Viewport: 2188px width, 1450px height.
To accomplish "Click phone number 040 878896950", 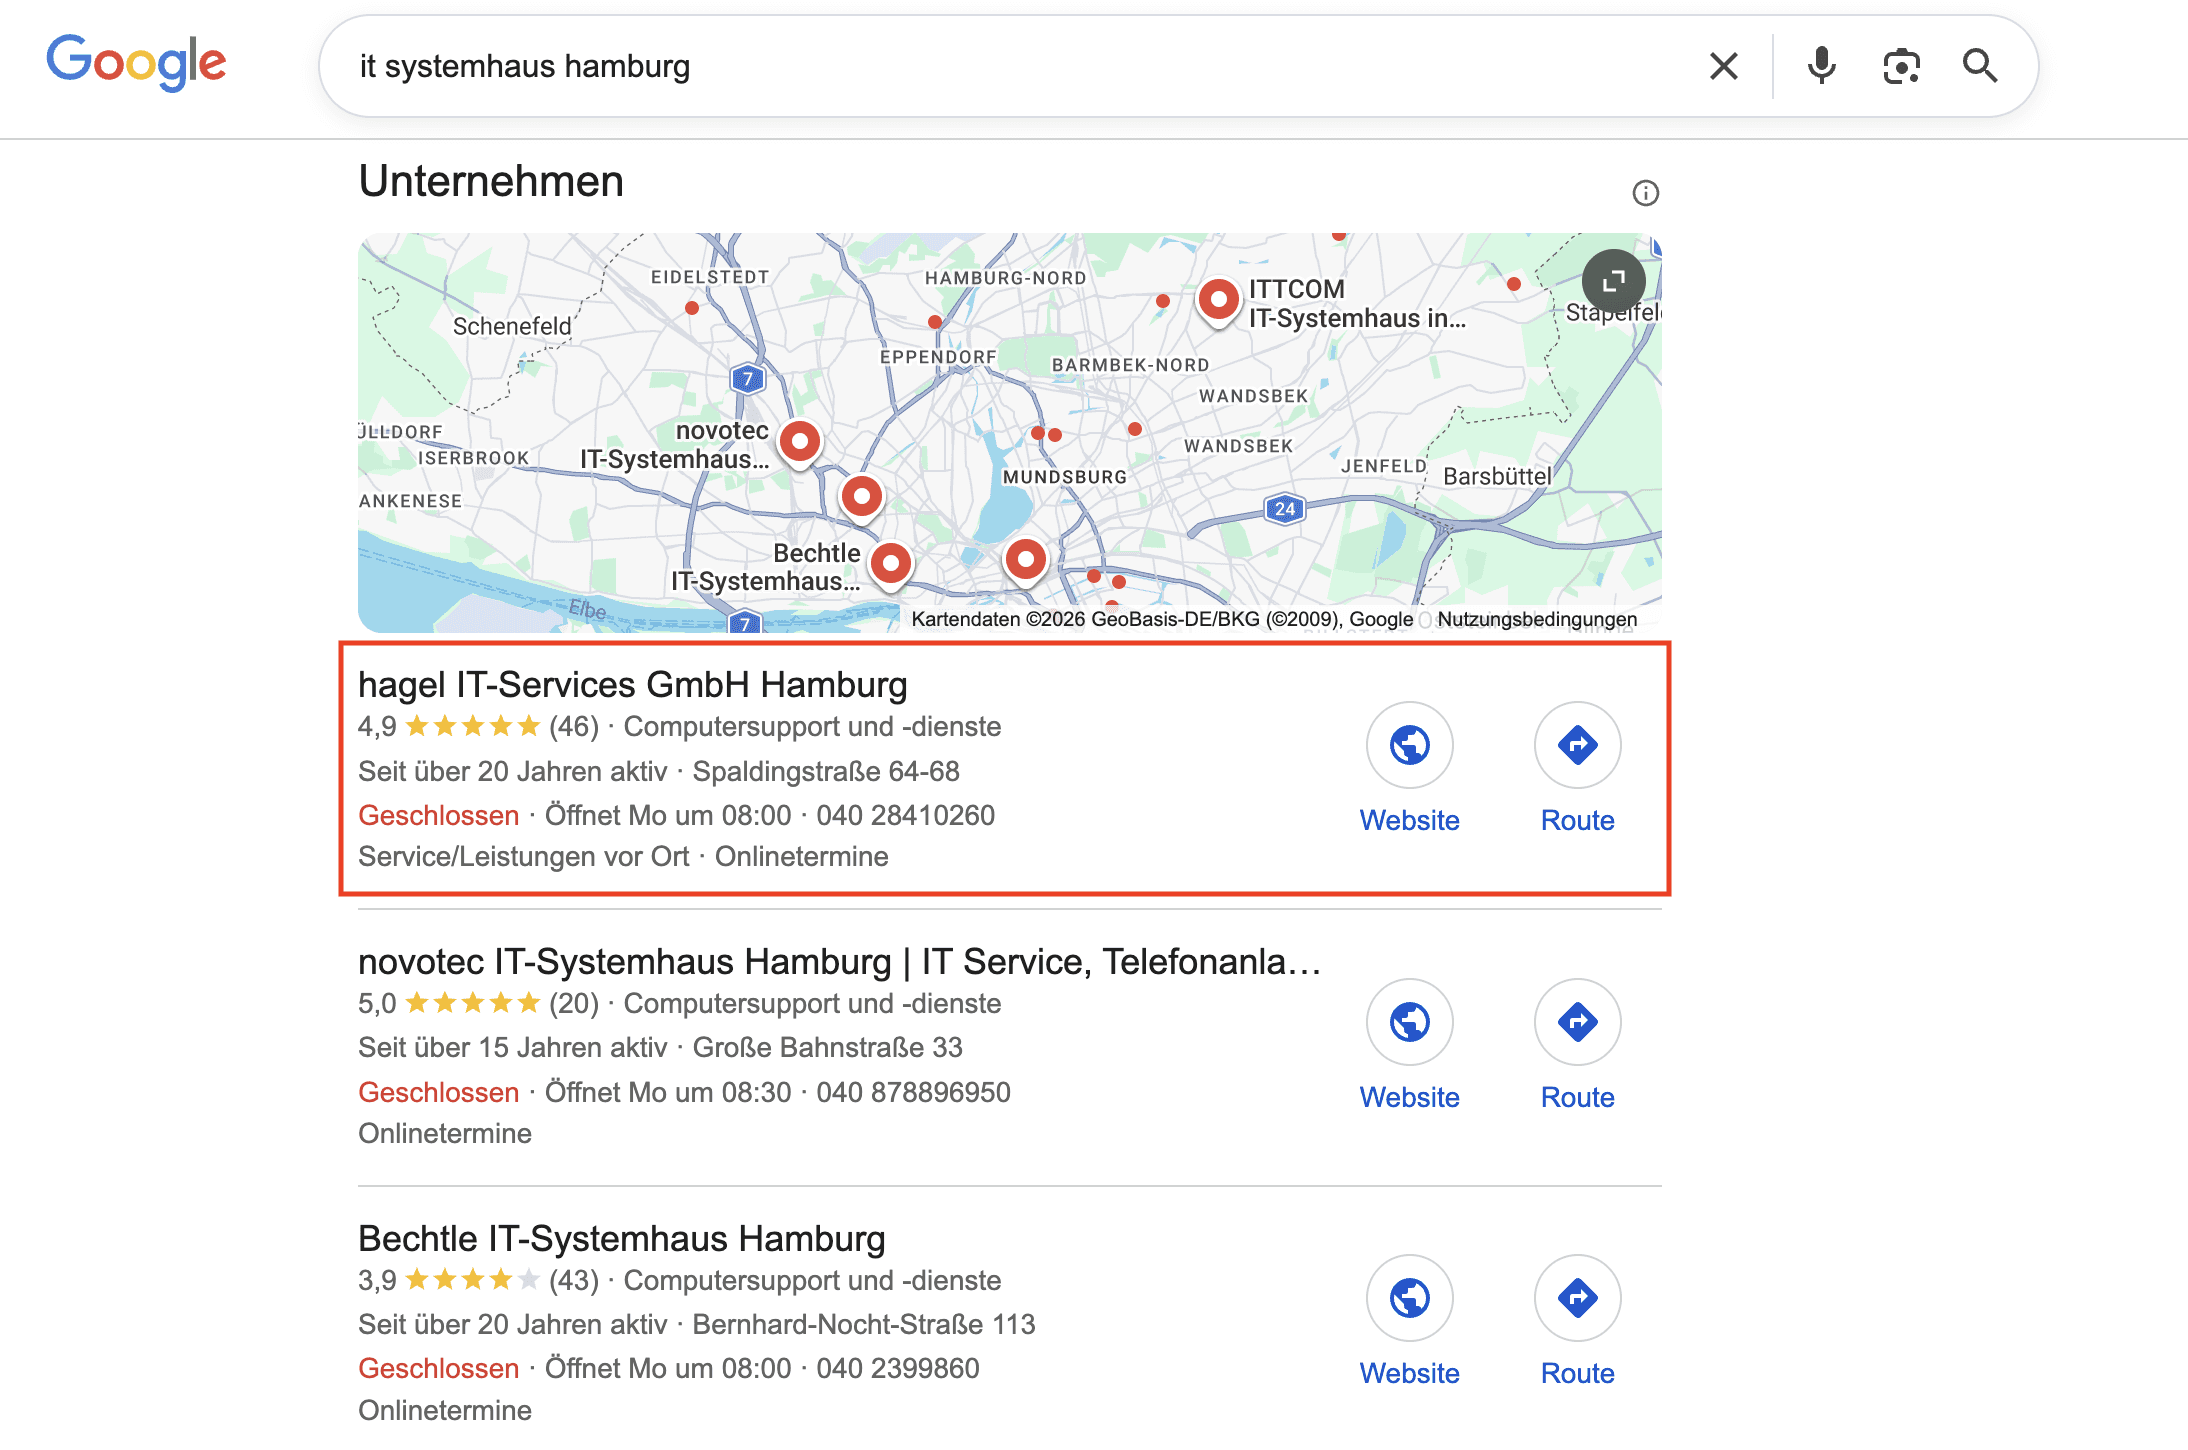I will point(914,1093).
